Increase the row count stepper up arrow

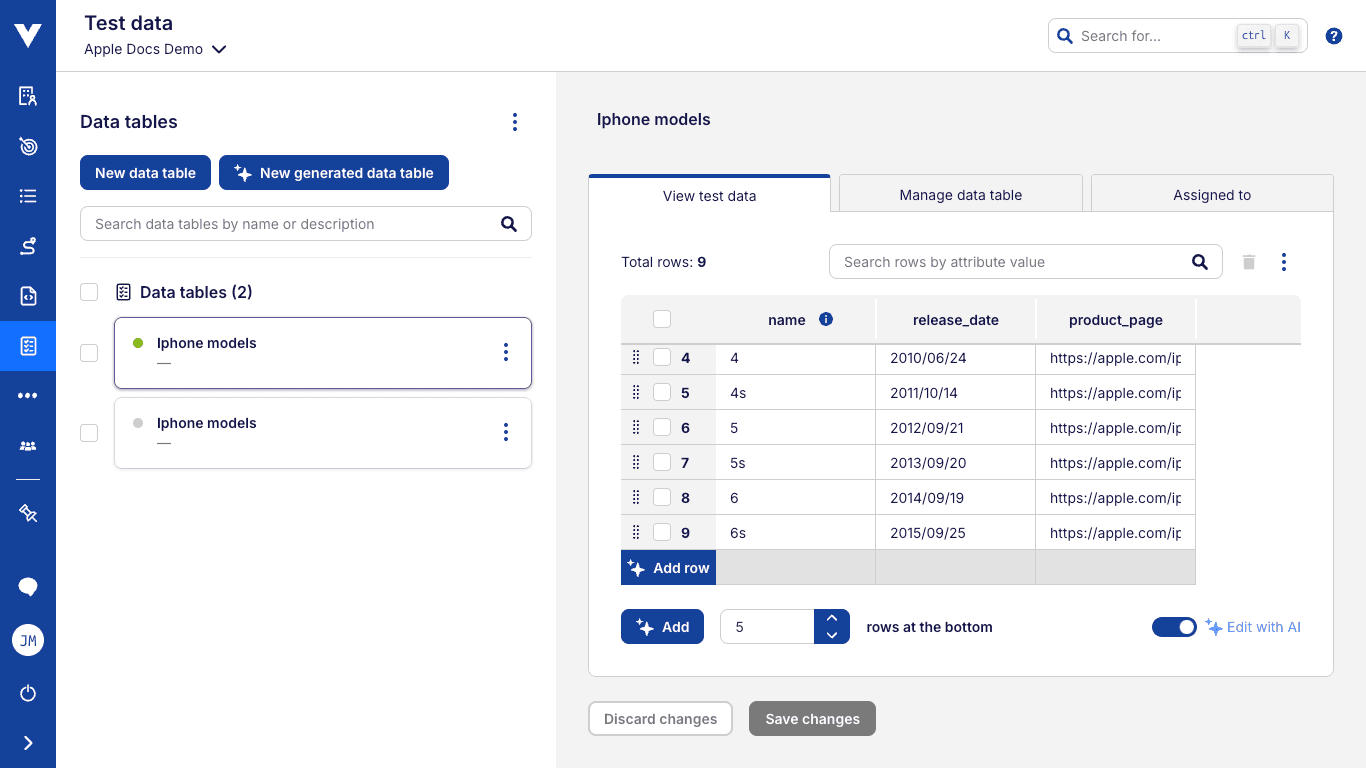(x=832, y=618)
